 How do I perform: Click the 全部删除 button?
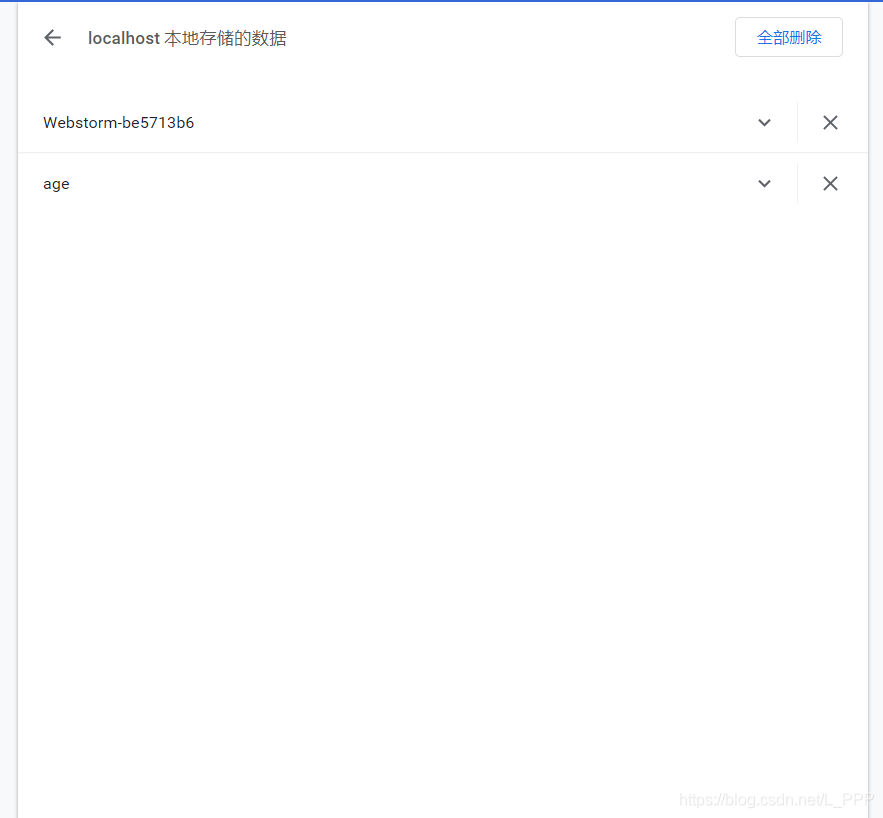point(788,37)
